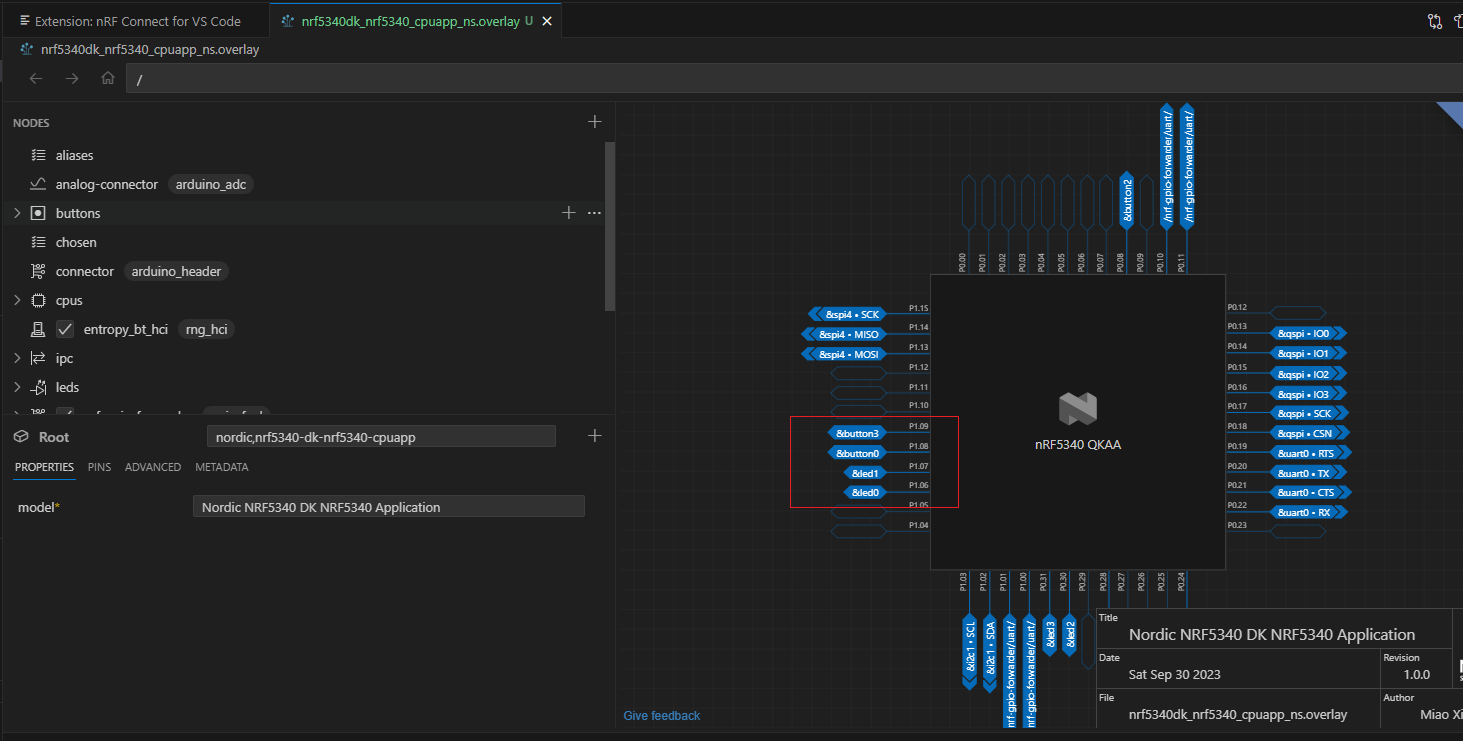Edit the nordic,nrf5340-dk-nrf5340-cpuapp compatible field

(381, 437)
